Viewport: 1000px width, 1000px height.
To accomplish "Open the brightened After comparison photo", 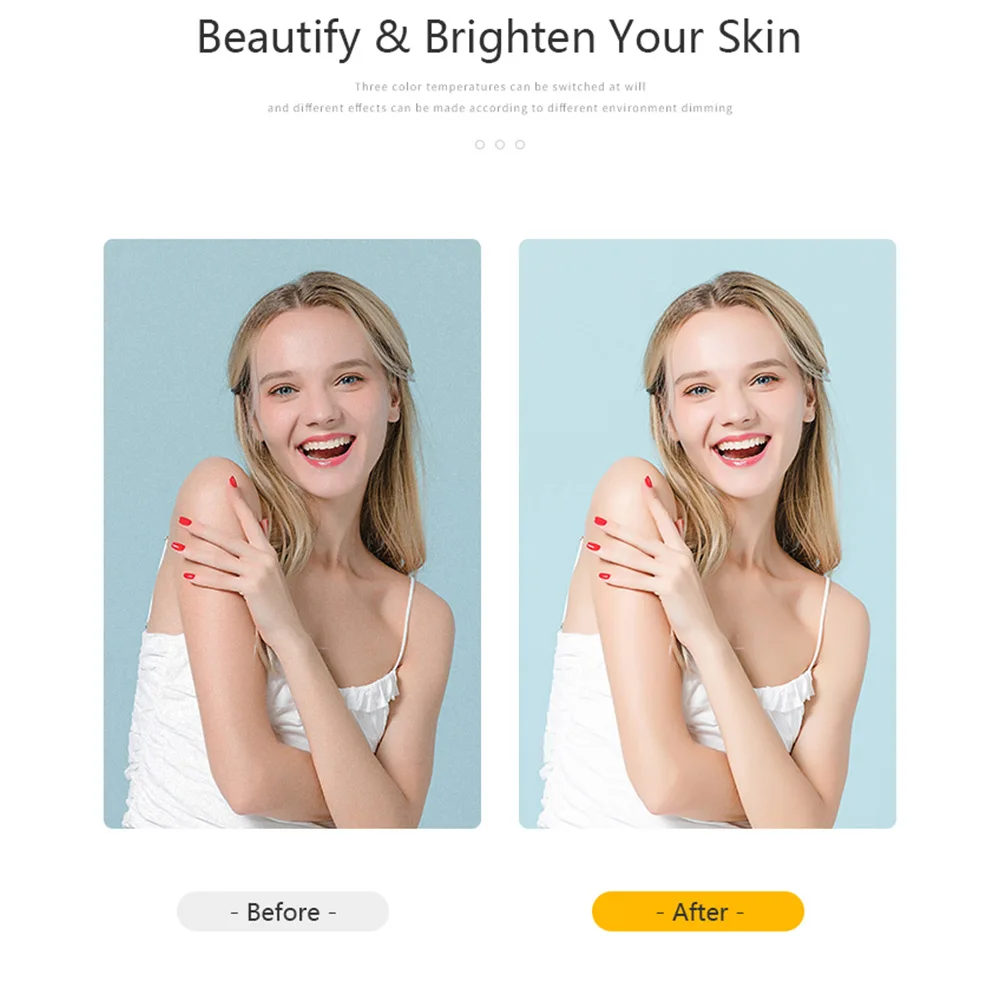I will [707, 534].
